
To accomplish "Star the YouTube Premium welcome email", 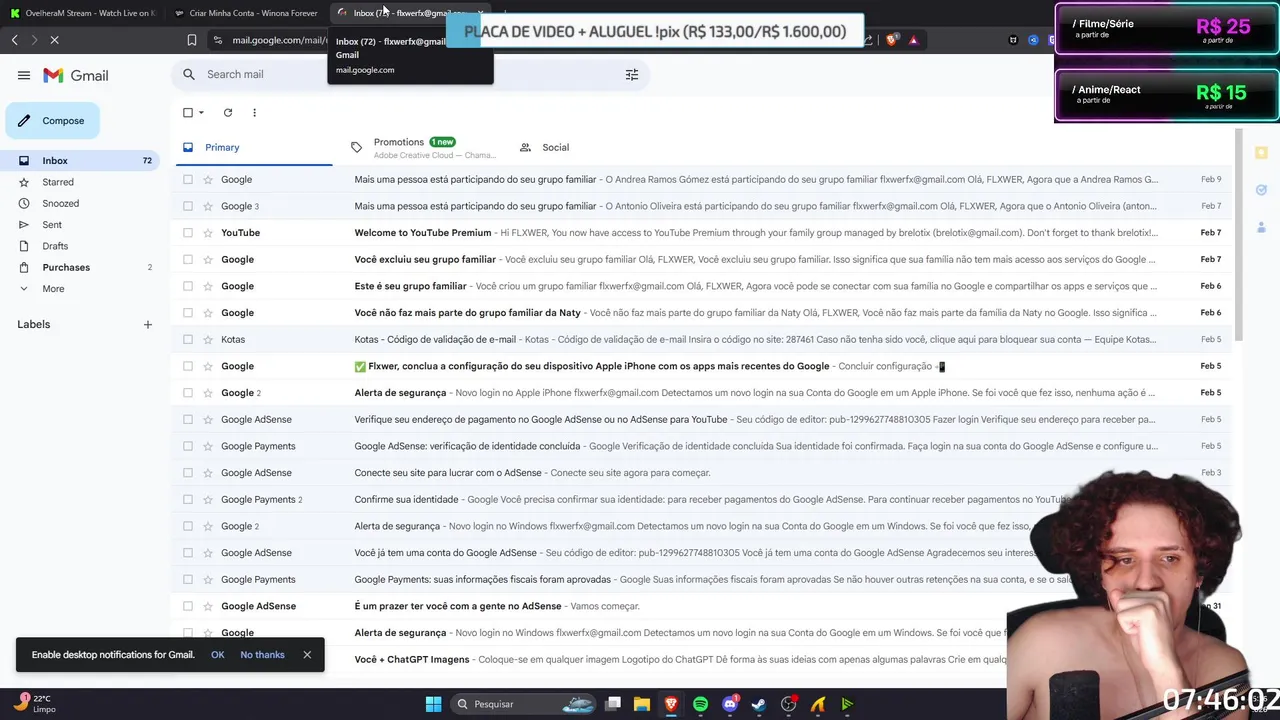I will 208,233.
